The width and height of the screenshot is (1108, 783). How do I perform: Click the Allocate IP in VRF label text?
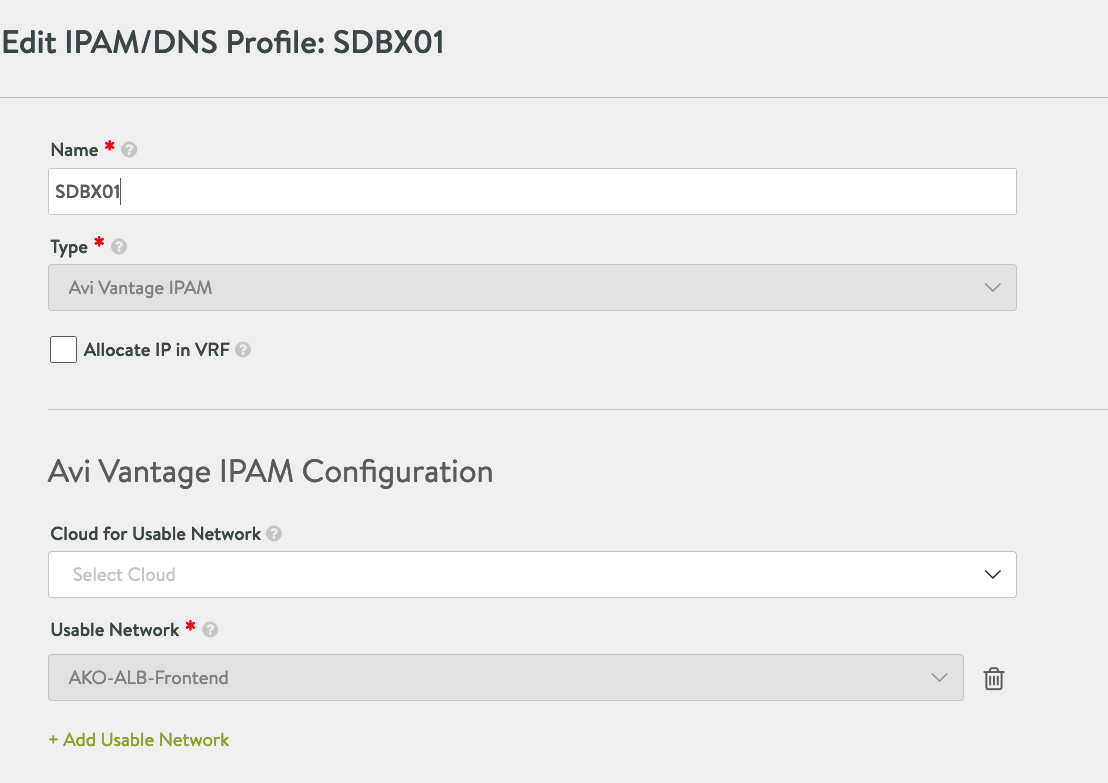pos(157,350)
